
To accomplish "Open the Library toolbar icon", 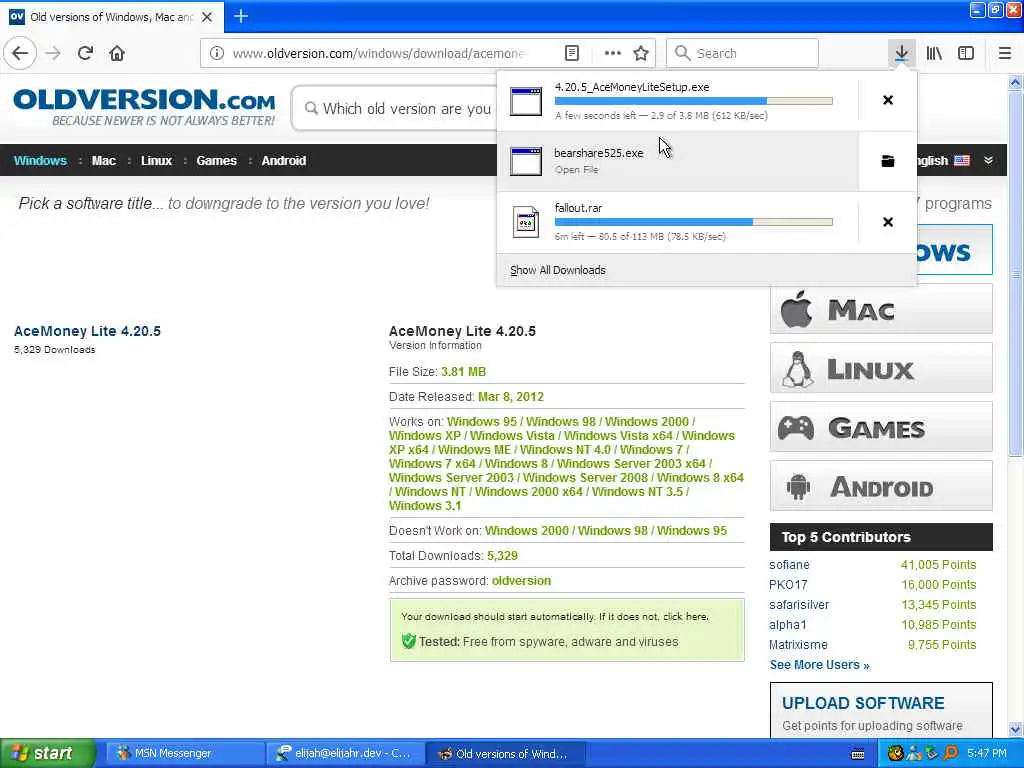I will 934,53.
